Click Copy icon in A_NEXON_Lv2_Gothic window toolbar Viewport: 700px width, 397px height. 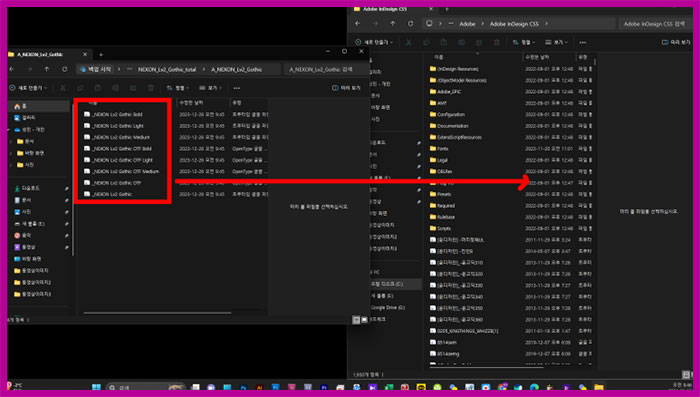point(80,88)
